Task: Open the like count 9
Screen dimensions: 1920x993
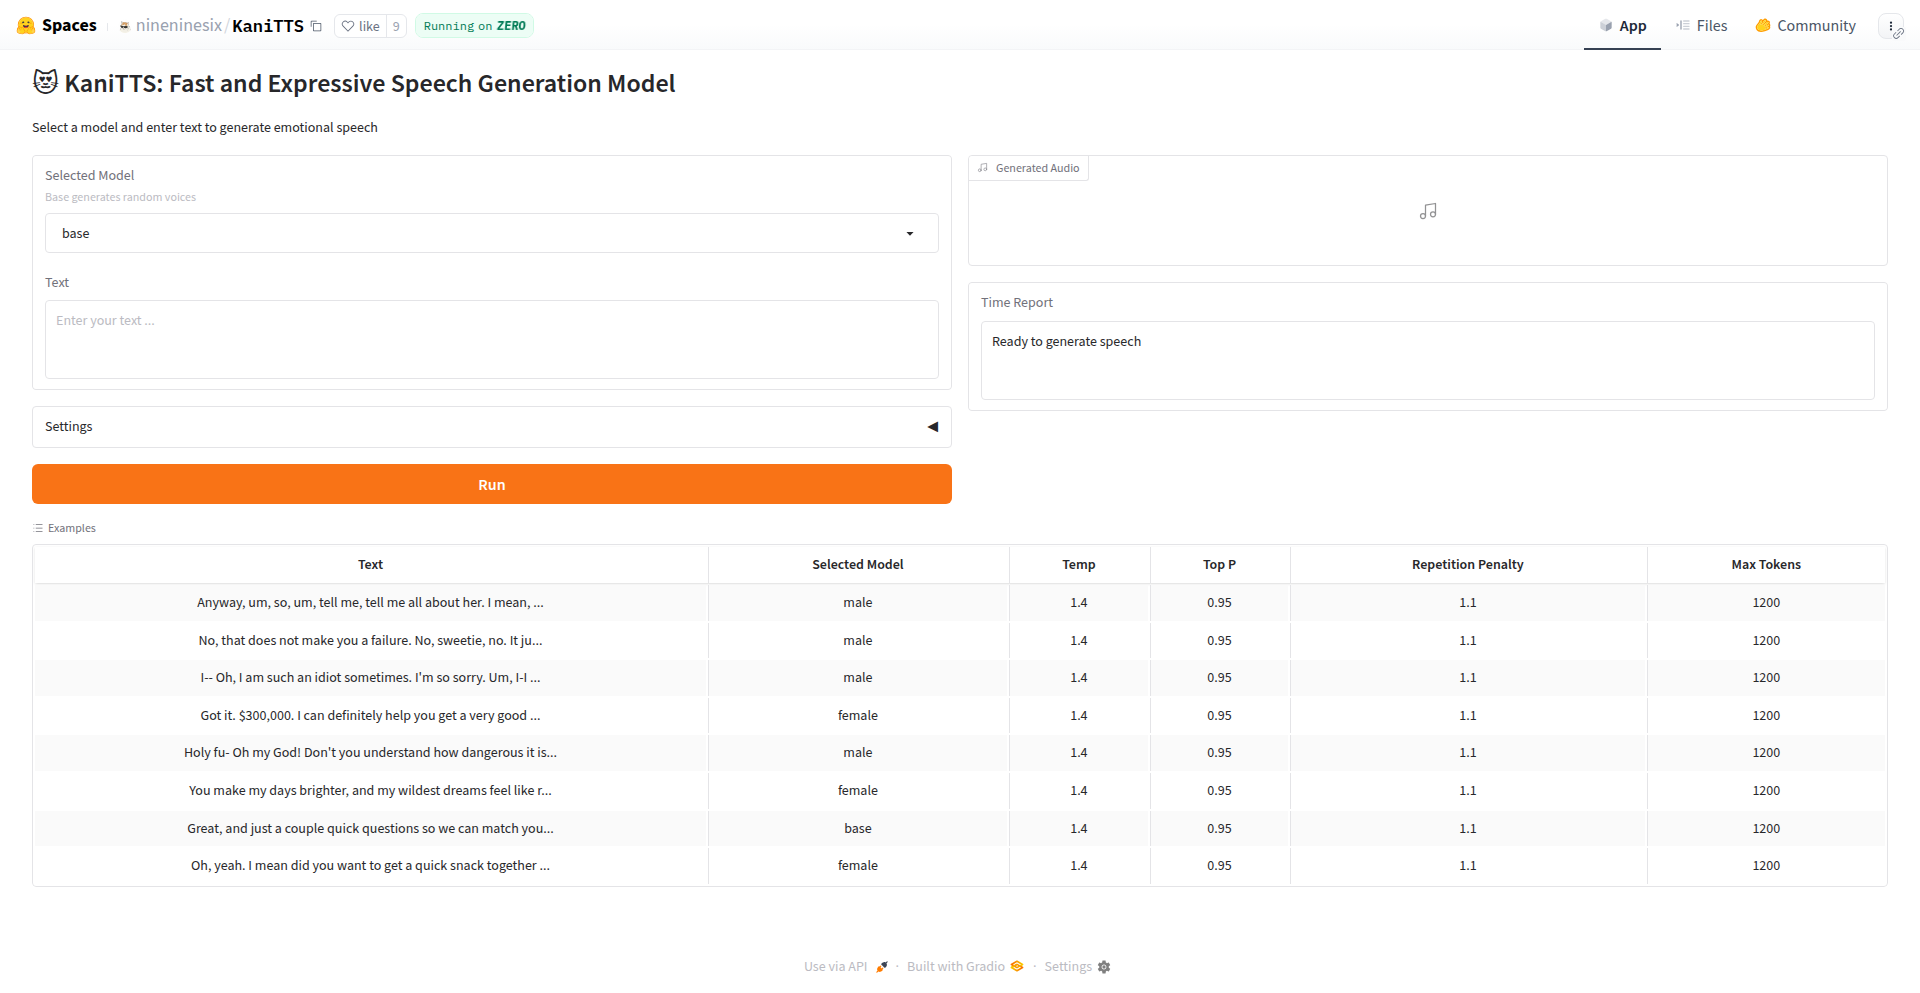Action: pyautogui.click(x=396, y=26)
